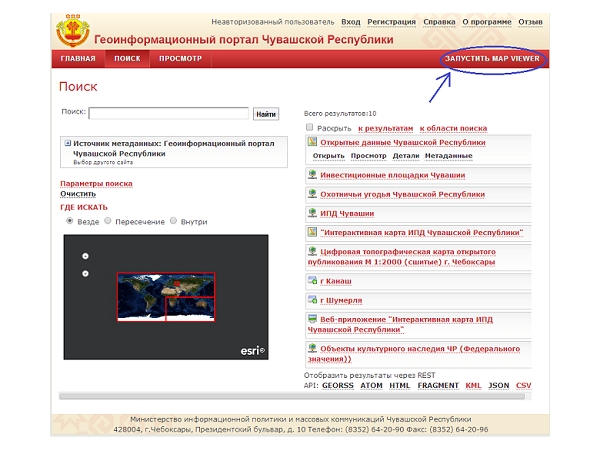
Task: Click the Геоинформационный портал Чувашской Республики title
Action: coord(244,39)
